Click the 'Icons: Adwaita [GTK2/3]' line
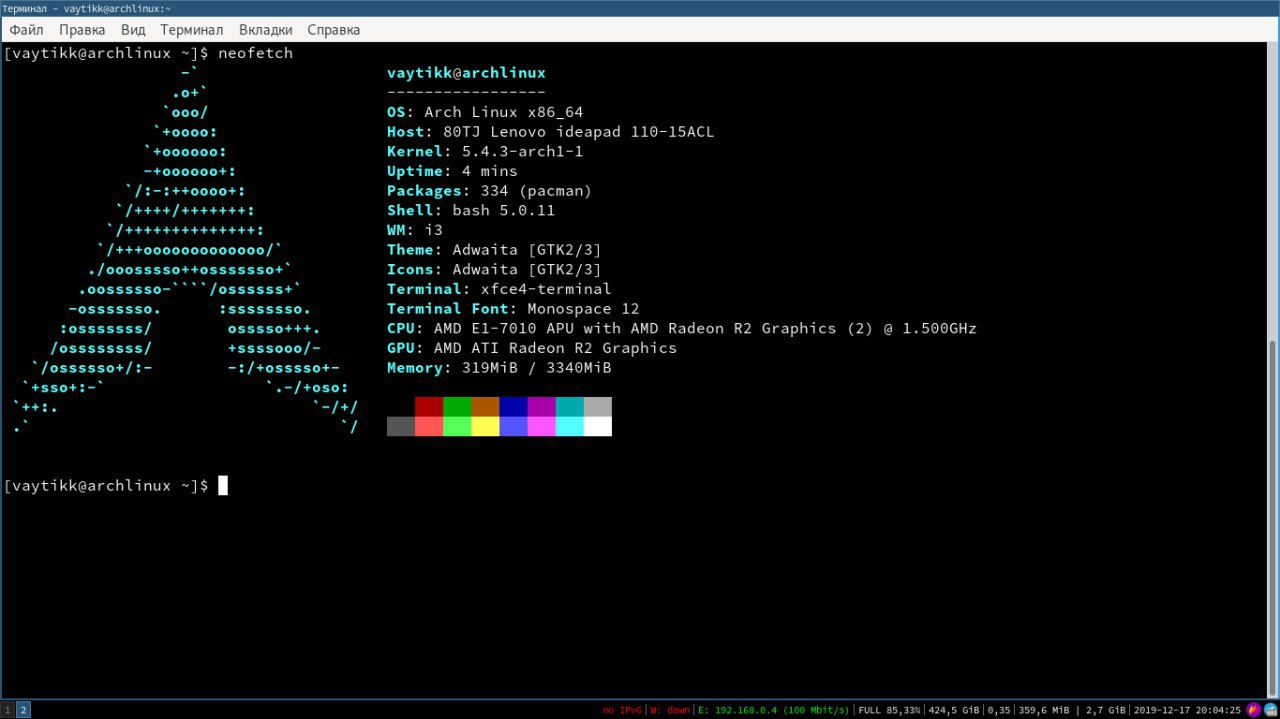Viewport: 1280px width, 719px height. click(x=494, y=270)
